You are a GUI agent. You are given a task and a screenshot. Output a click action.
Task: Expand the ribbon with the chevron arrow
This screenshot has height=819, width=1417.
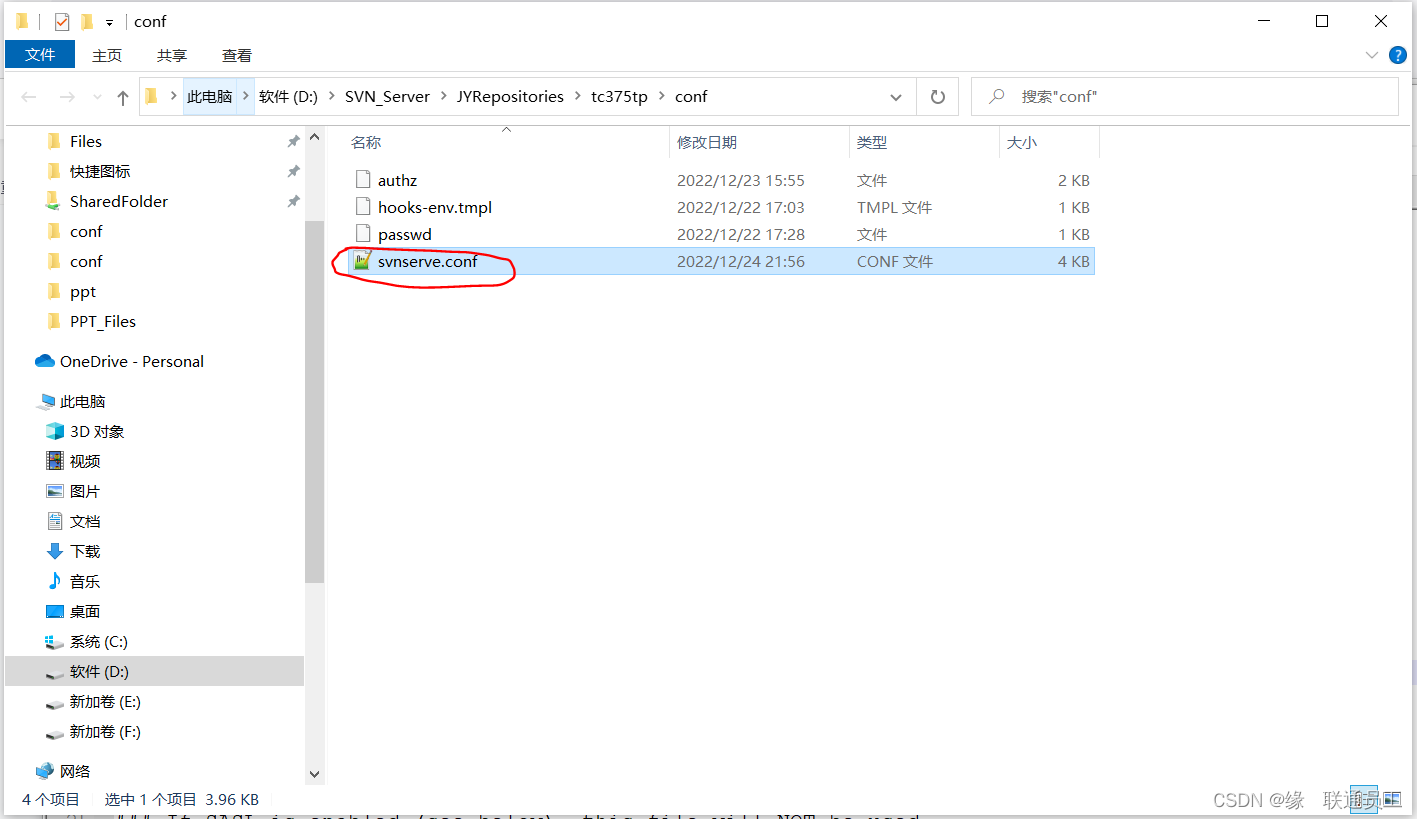coord(1371,55)
